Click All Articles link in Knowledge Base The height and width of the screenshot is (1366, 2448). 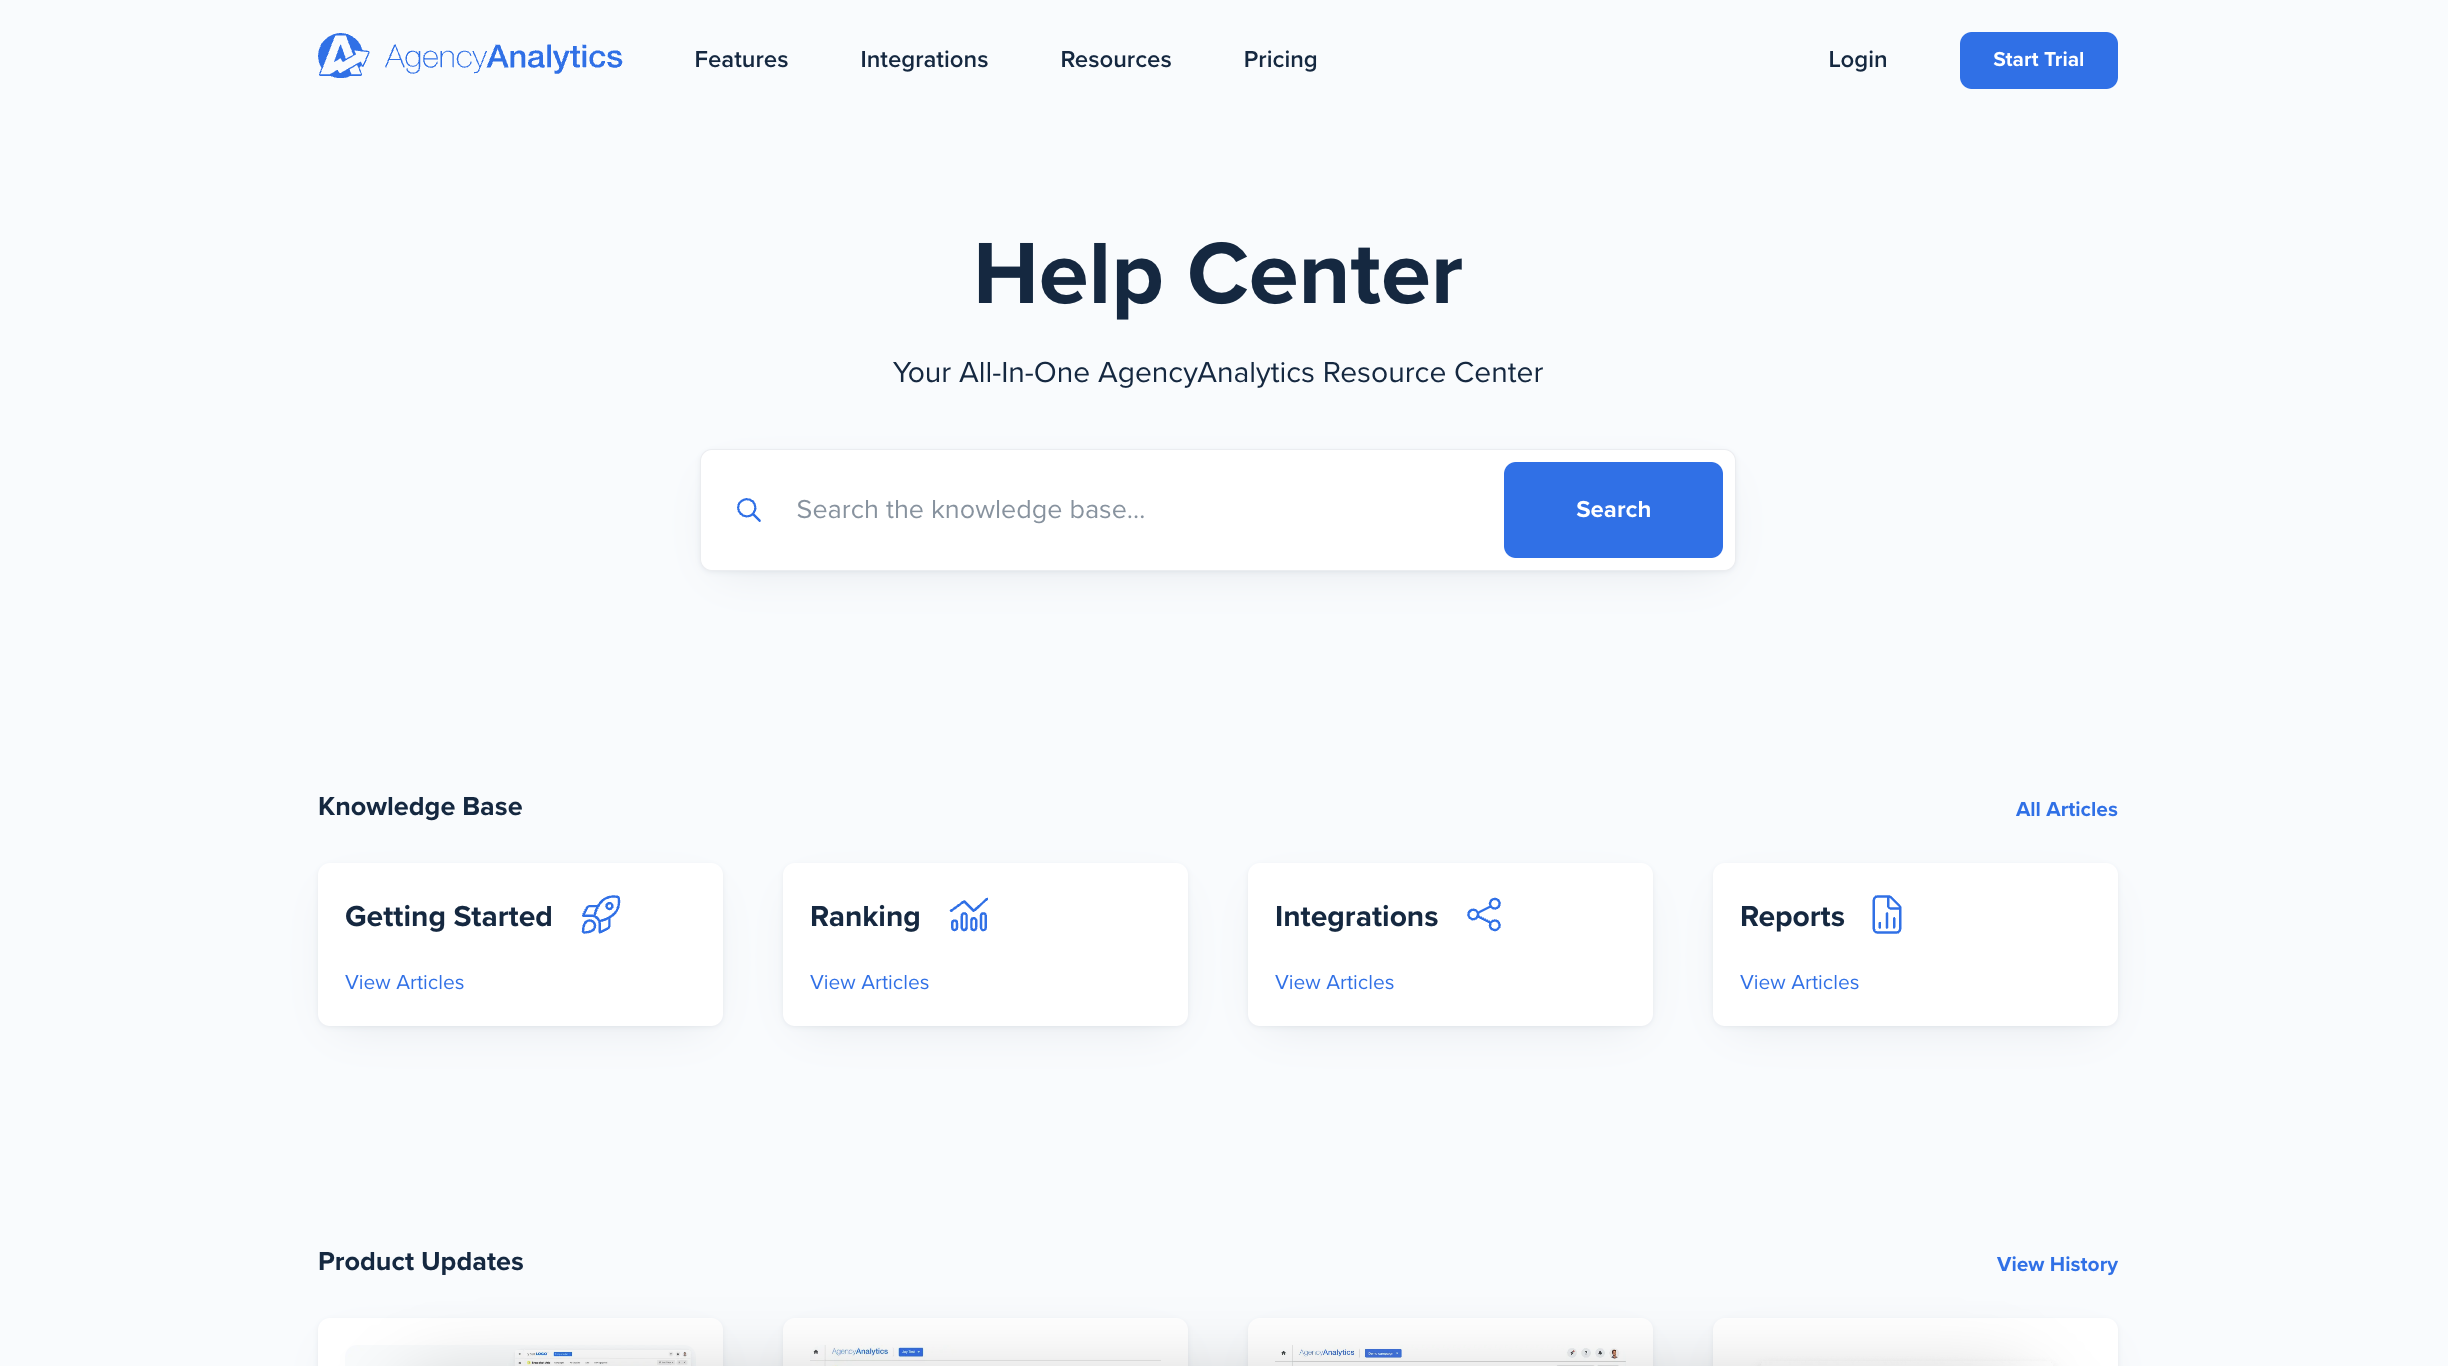(2066, 809)
